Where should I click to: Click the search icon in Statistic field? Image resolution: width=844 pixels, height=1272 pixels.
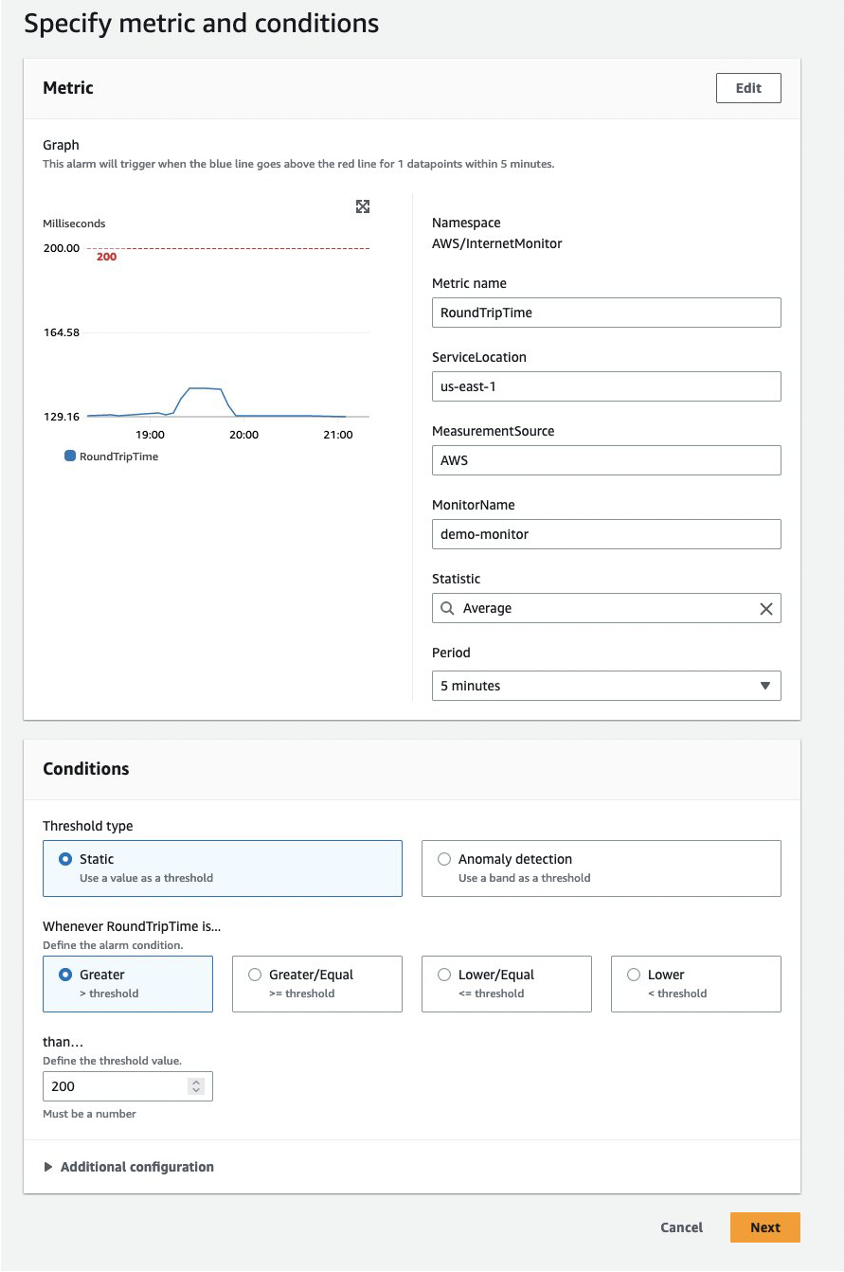tap(446, 609)
